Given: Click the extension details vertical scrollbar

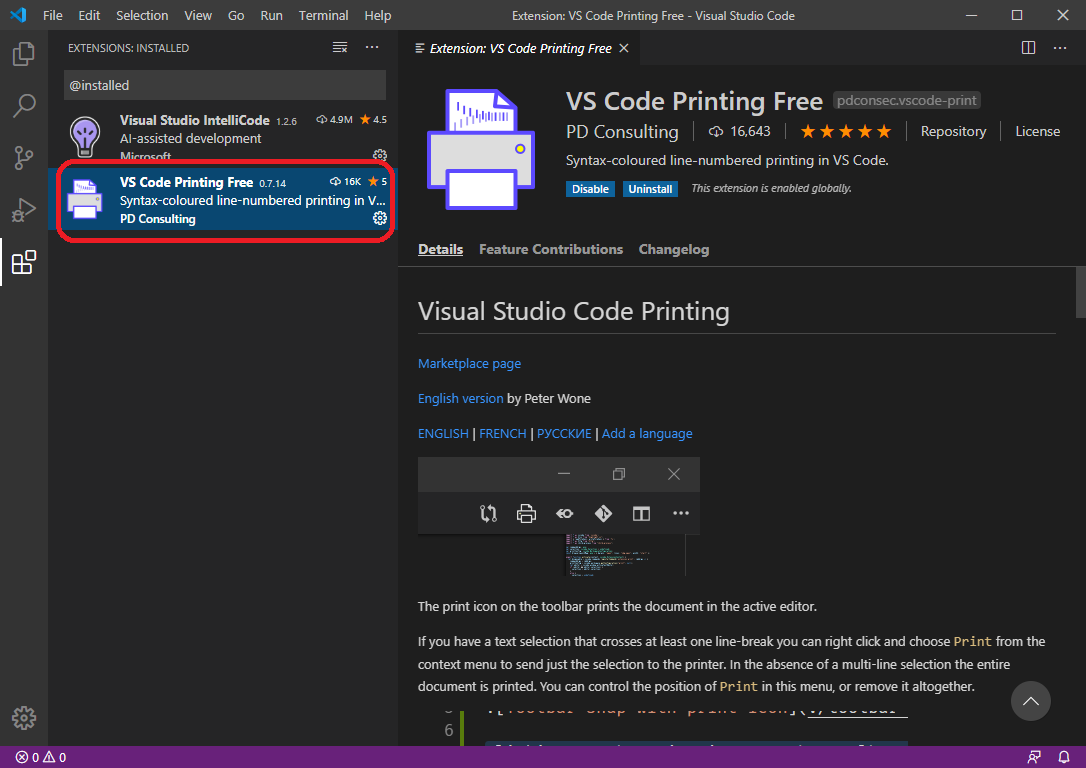Looking at the screenshot, I should tap(1080, 292).
